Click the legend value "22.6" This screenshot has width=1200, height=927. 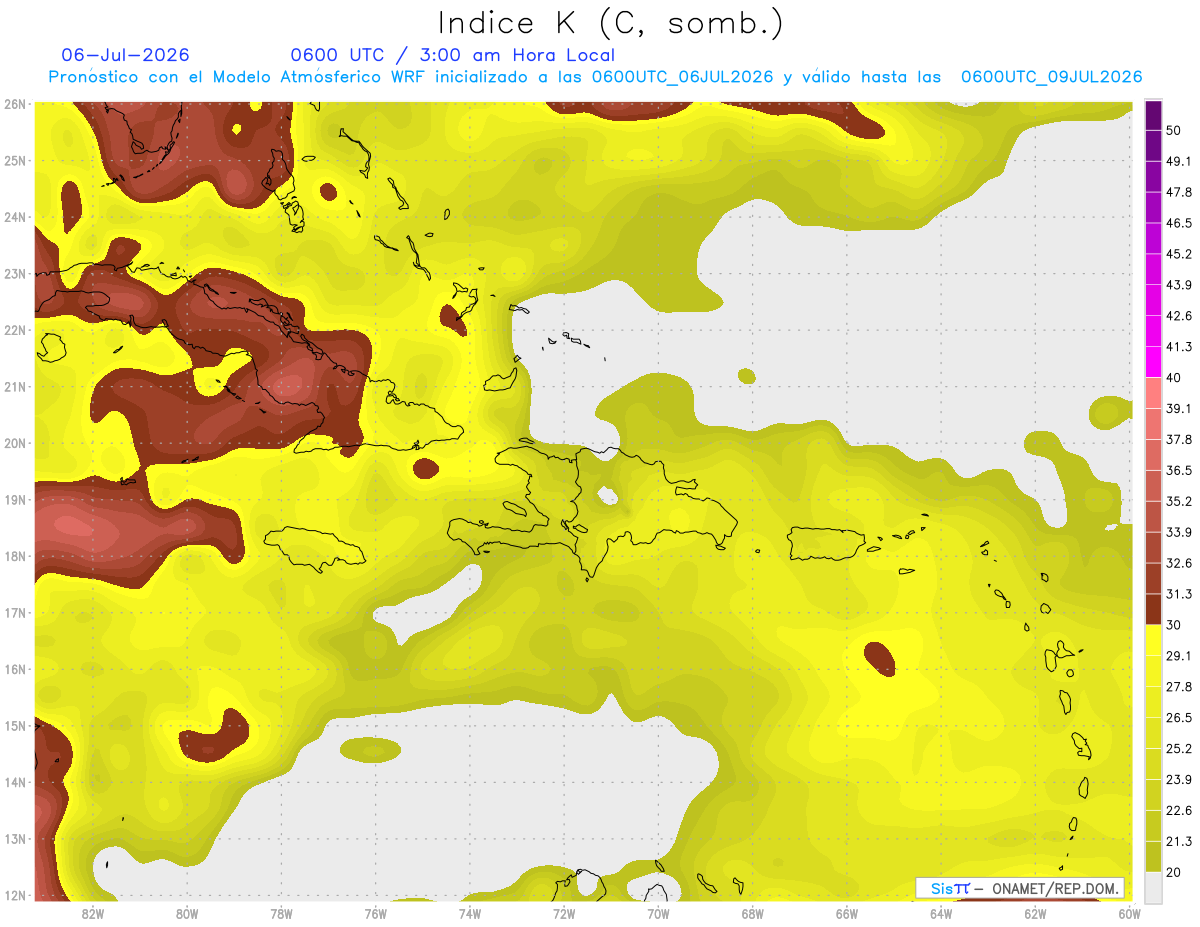point(1180,811)
